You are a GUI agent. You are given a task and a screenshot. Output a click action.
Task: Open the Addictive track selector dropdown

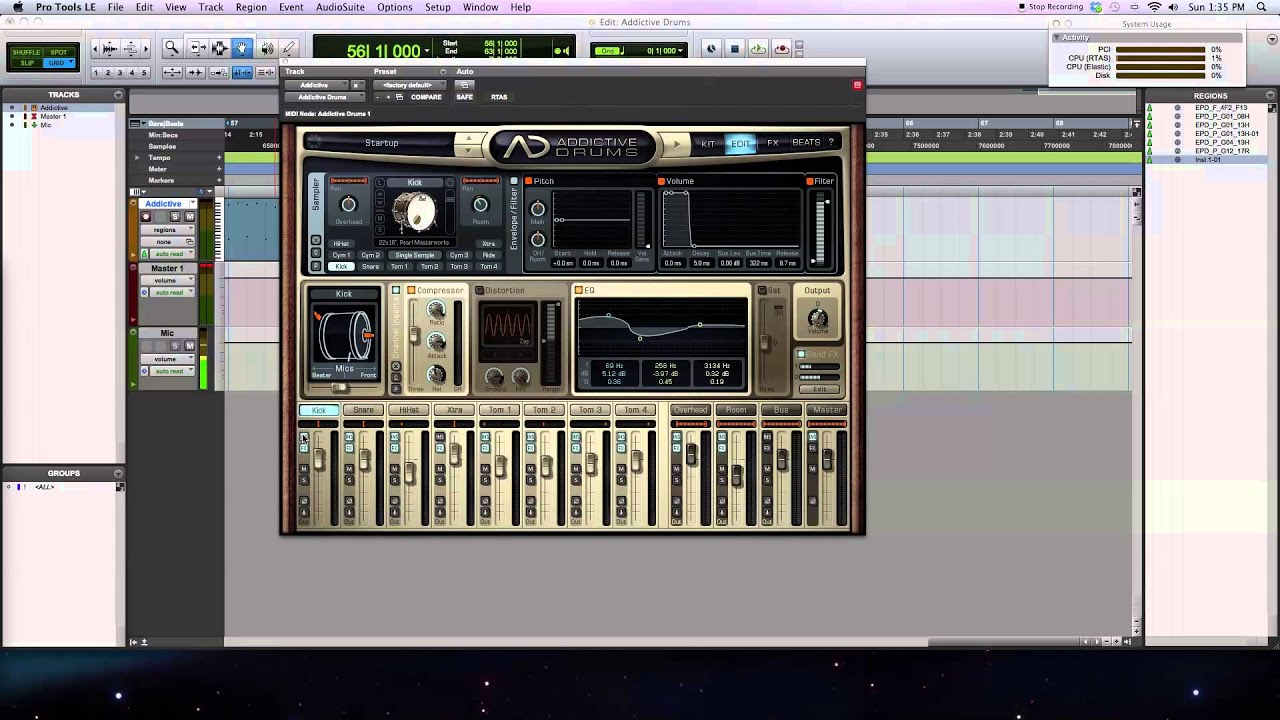pyautogui.click(x=316, y=85)
